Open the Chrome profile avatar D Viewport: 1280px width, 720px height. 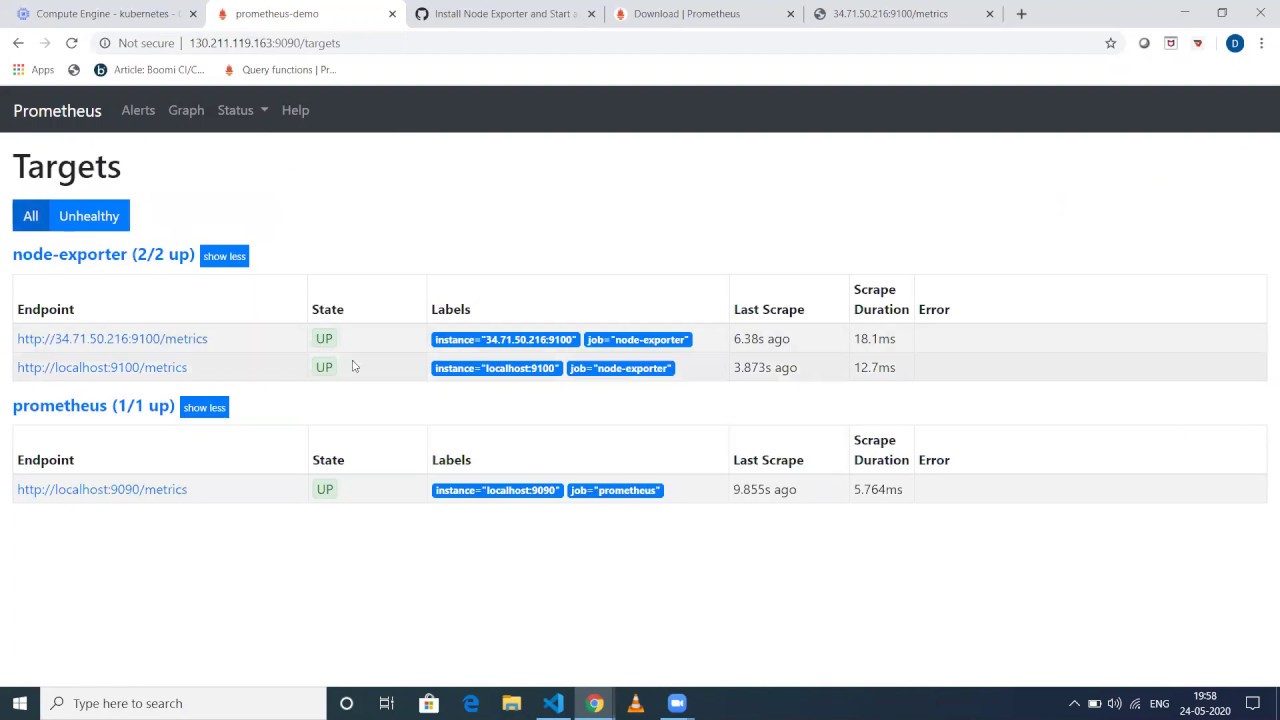click(x=1235, y=43)
